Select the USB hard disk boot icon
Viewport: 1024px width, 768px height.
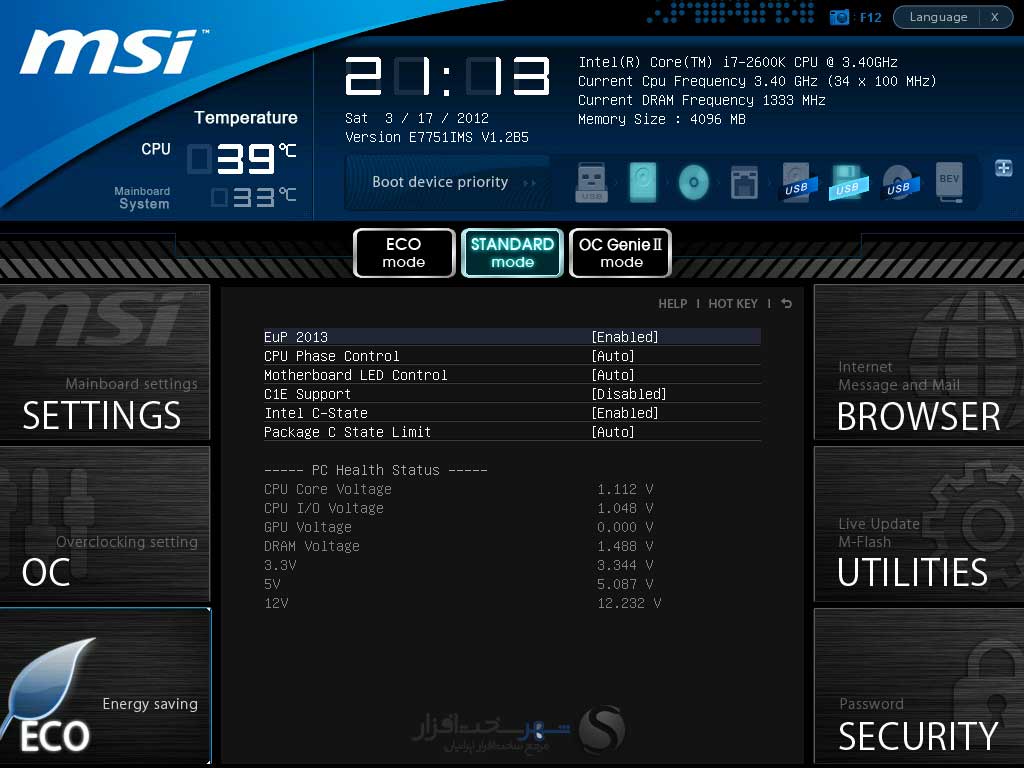(x=797, y=182)
